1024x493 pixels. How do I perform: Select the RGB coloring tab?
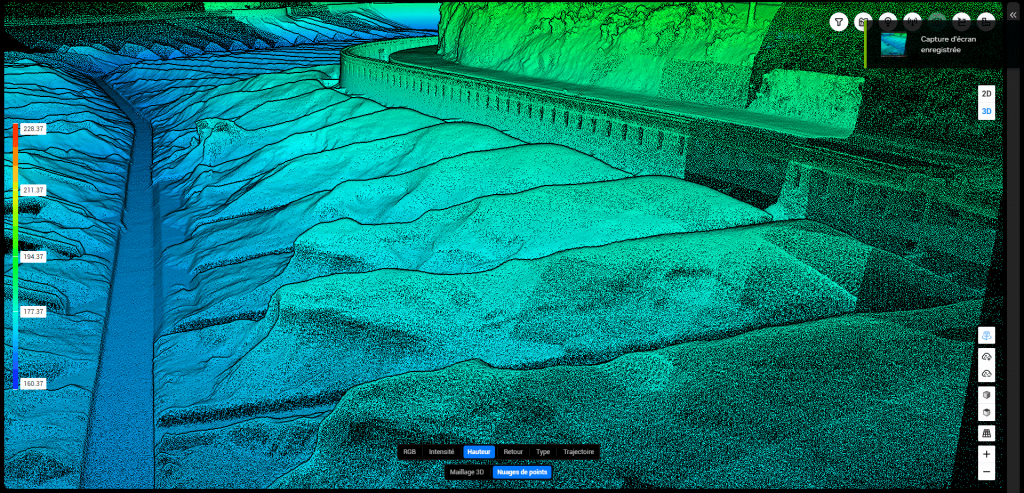point(409,452)
